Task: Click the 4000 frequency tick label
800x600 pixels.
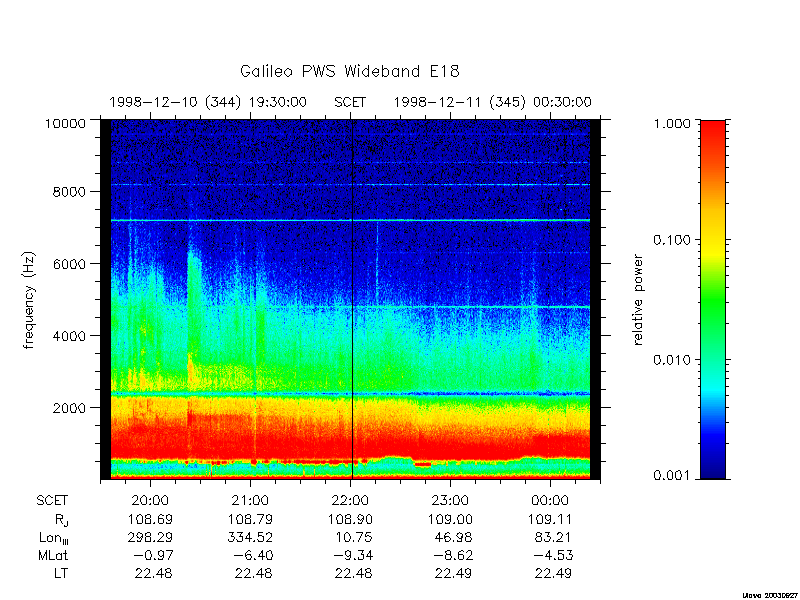Action: 71,336
